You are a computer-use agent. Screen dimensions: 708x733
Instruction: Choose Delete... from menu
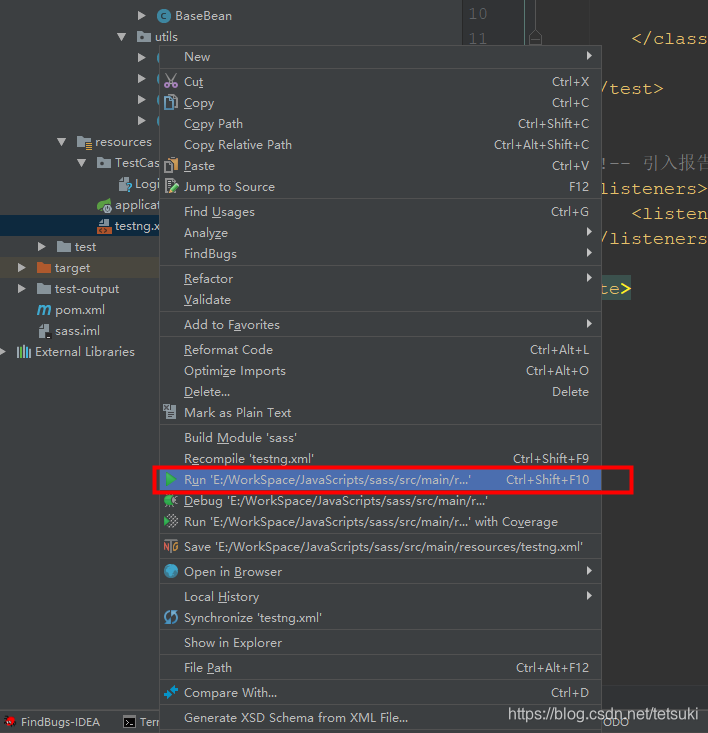point(380,391)
